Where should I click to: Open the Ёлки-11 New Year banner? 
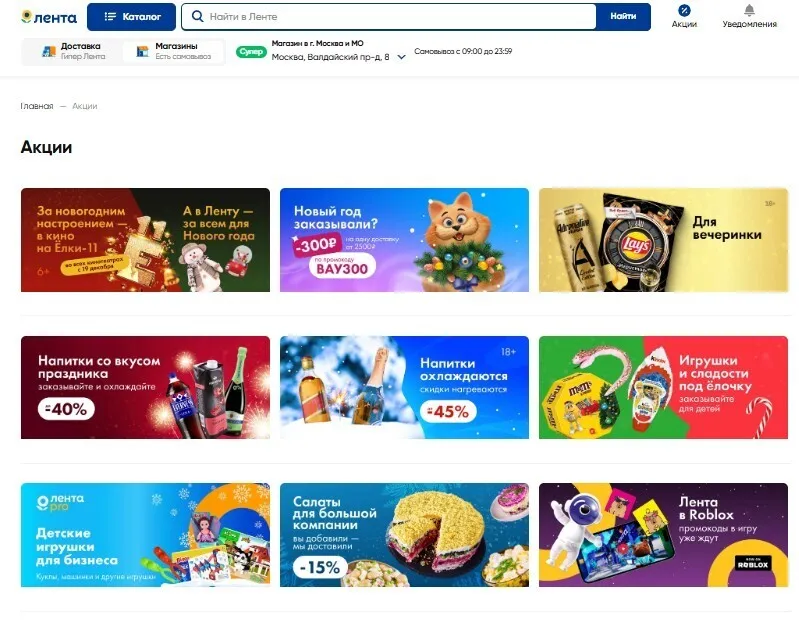(145, 240)
